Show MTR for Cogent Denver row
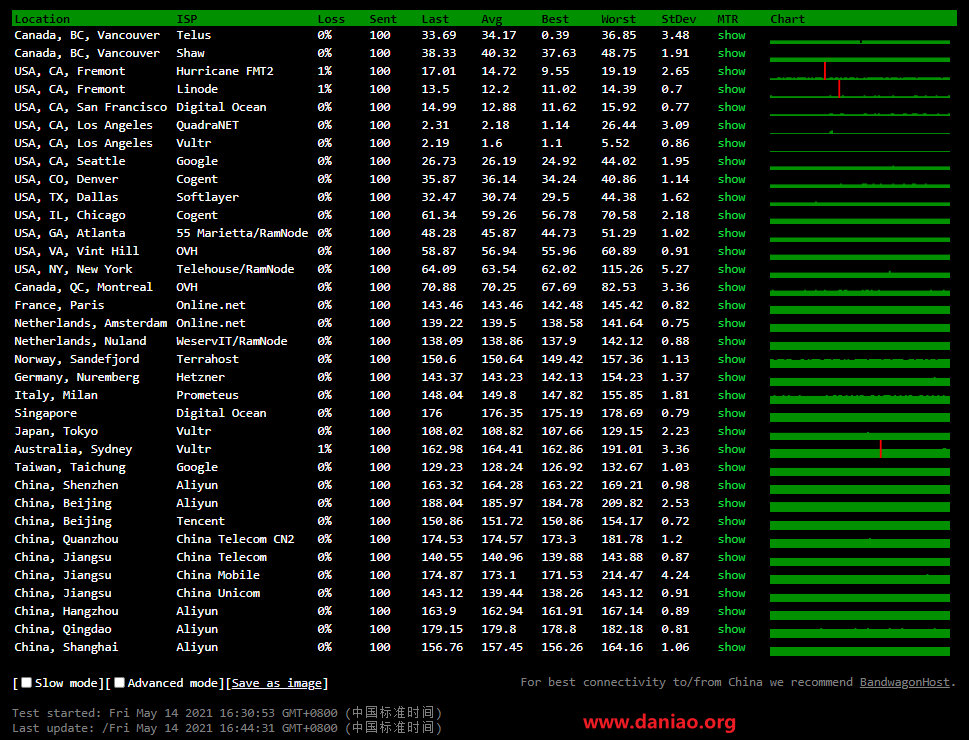 tap(732, 179)
